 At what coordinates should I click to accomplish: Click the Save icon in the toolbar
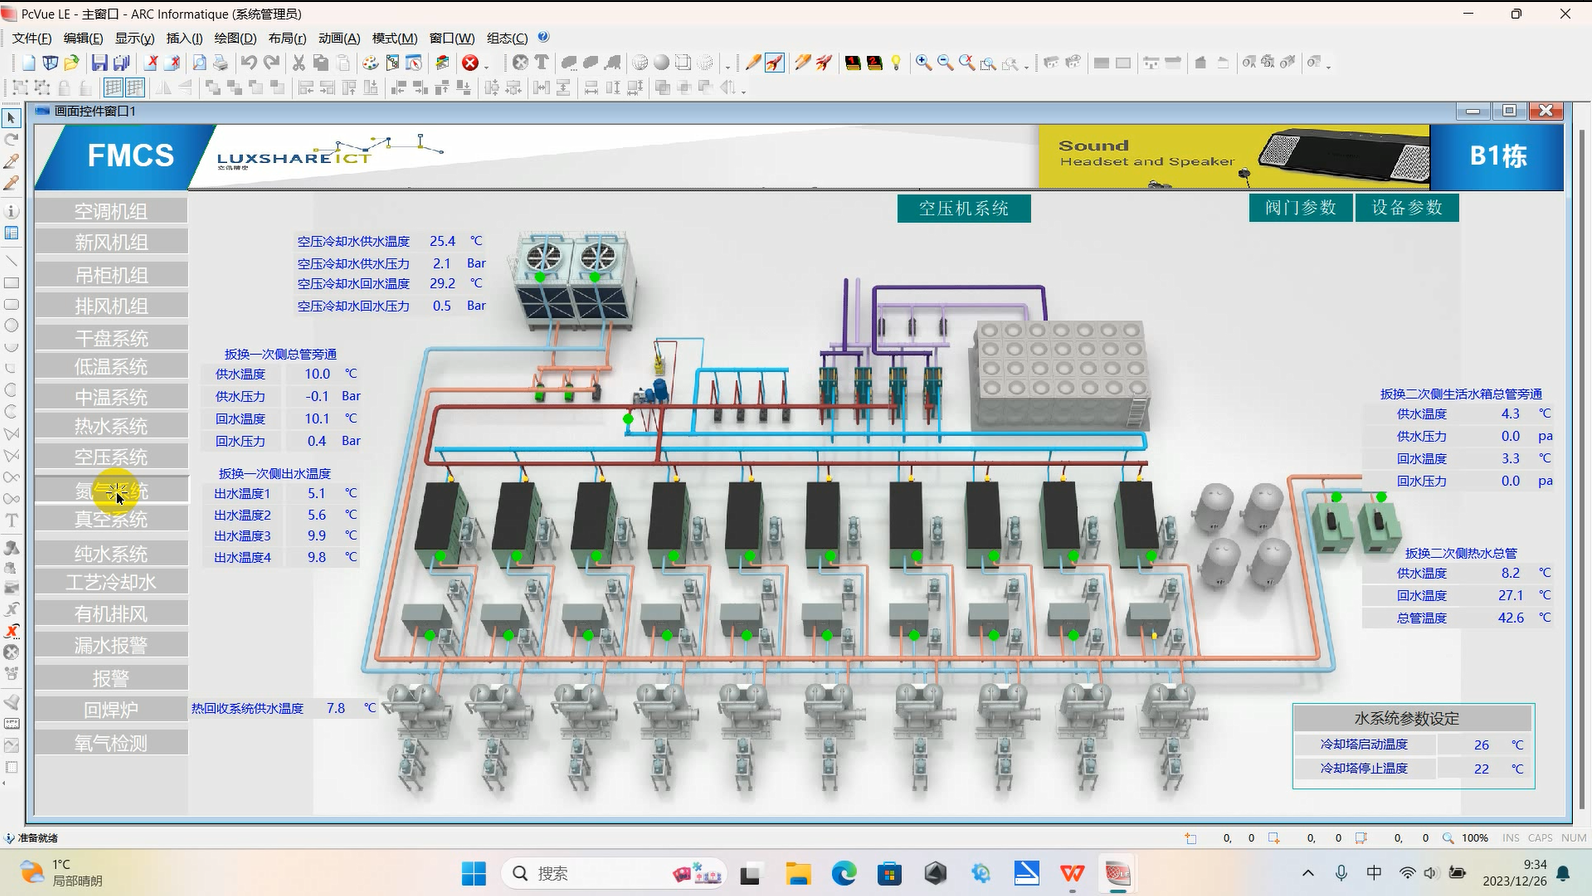point(99,63)
